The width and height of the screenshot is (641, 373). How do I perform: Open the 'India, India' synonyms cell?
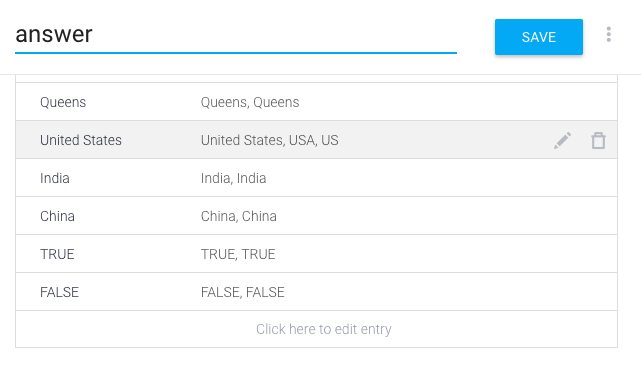click(x=233, y=178)
